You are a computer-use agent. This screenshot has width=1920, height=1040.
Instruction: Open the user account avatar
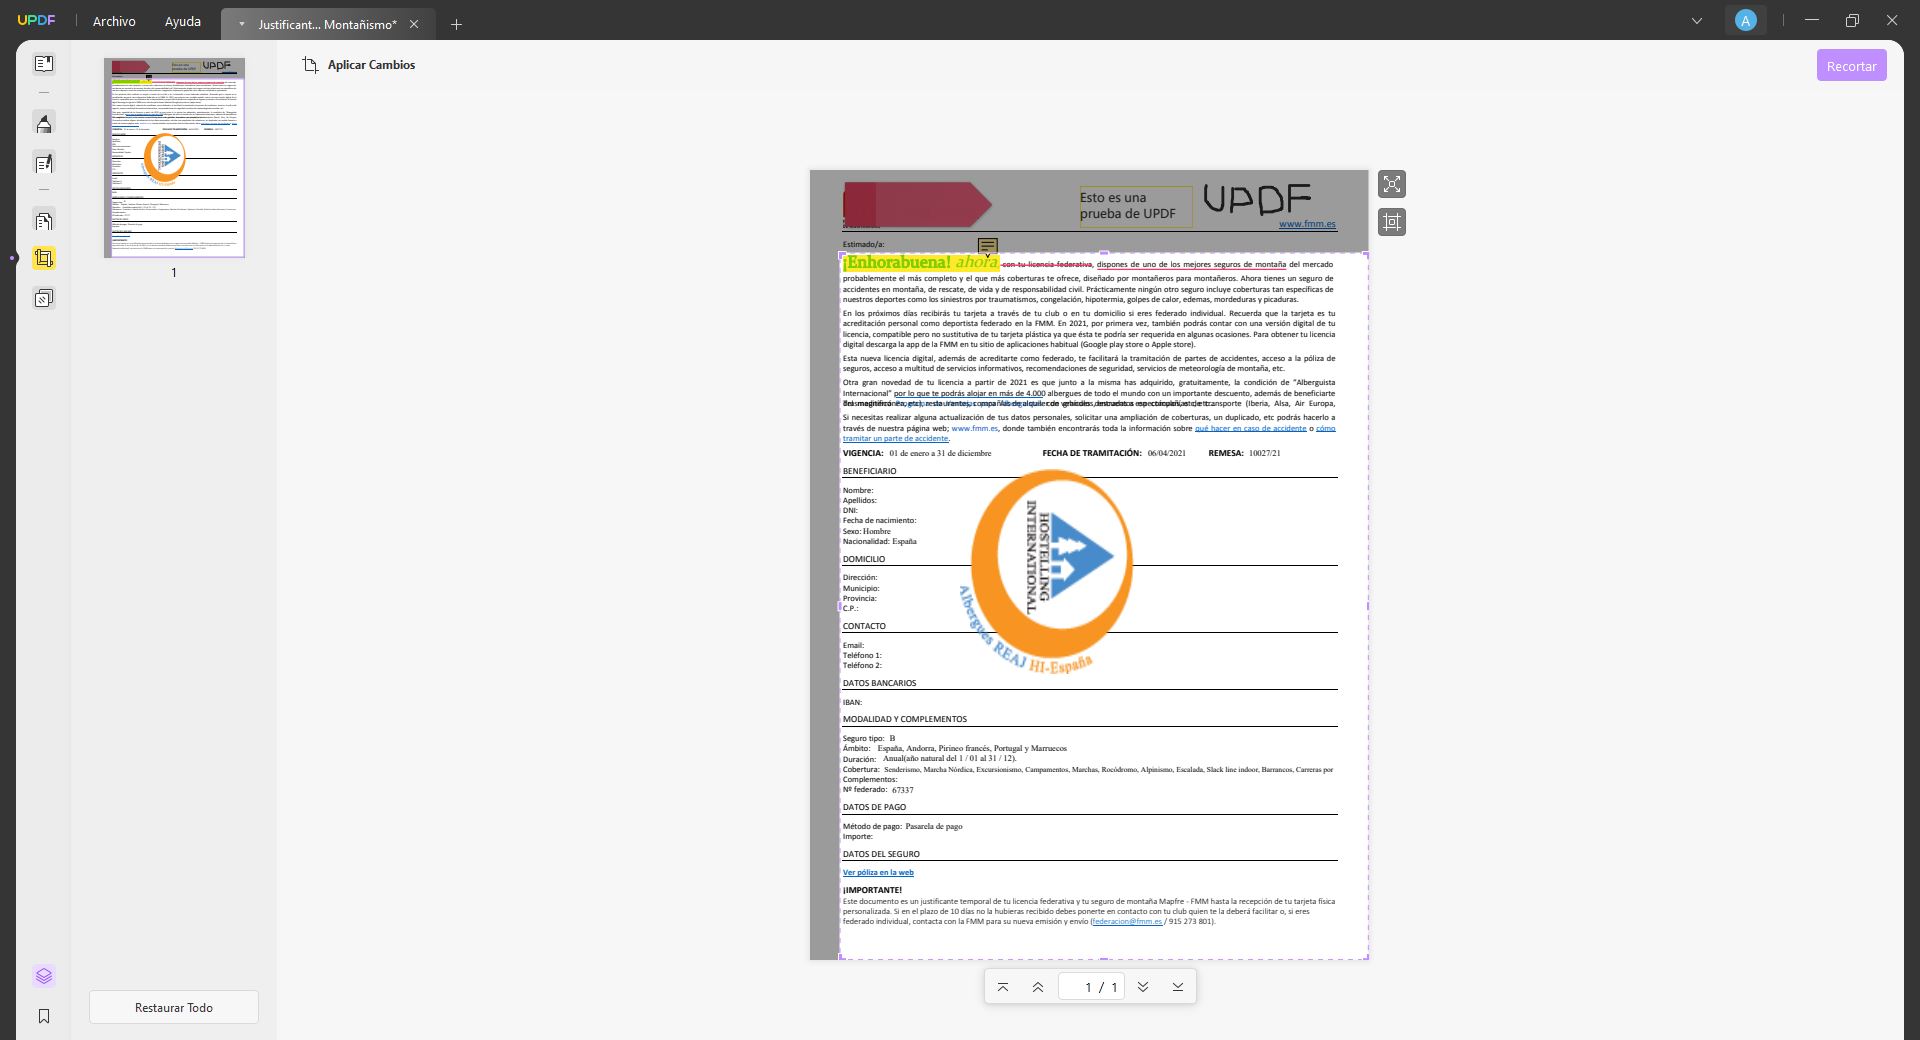[1746, 20]
